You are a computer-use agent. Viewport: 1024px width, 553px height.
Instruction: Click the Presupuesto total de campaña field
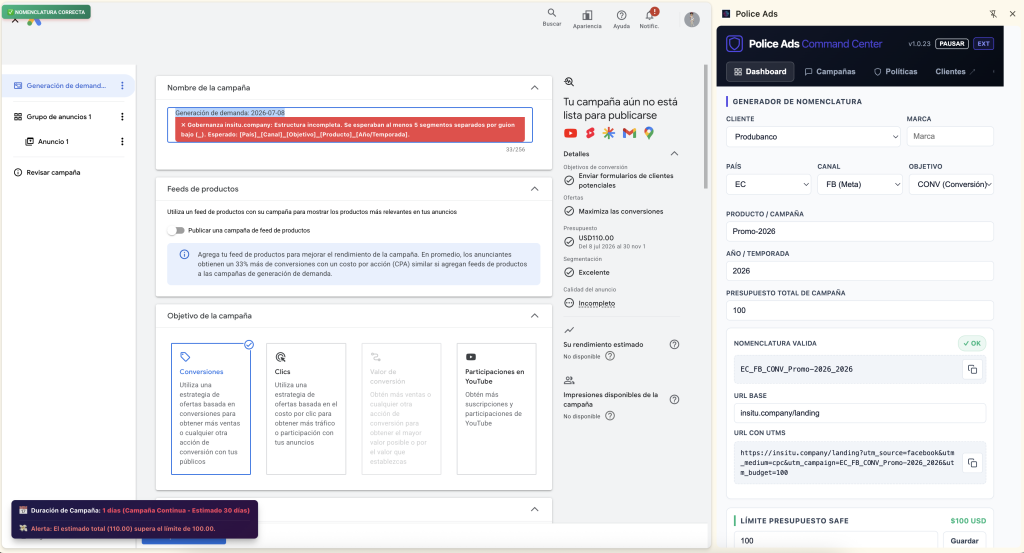tap(859, 311)
